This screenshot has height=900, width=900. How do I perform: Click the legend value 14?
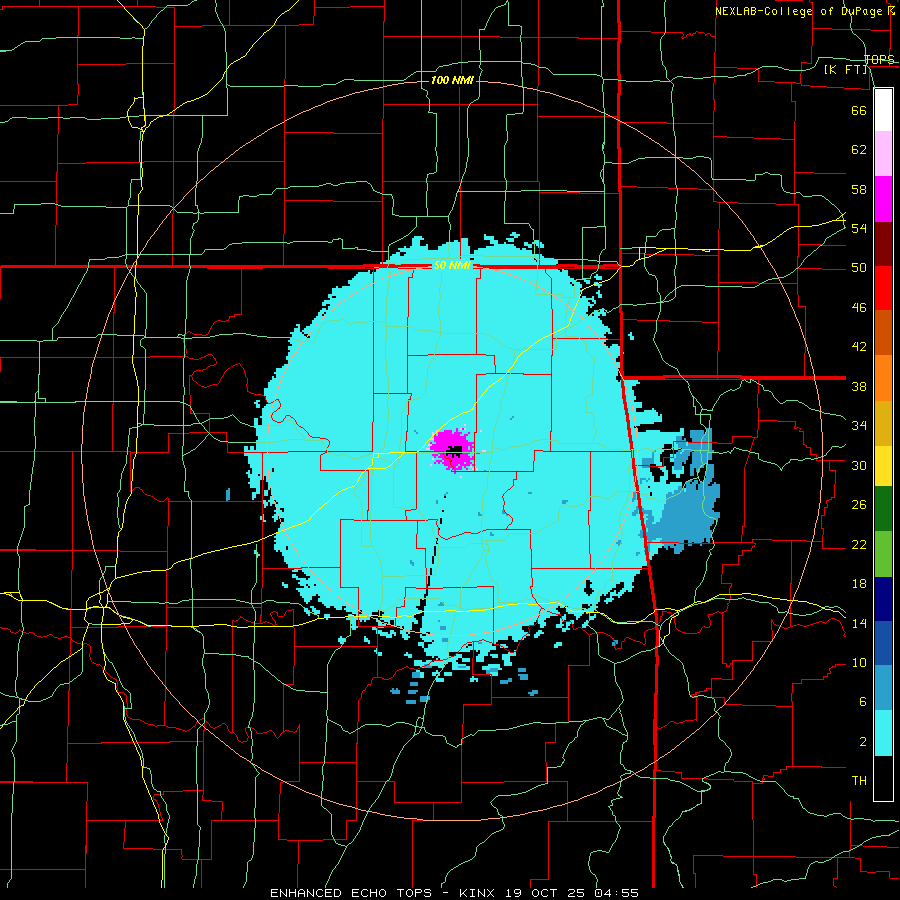coord(859,624)
